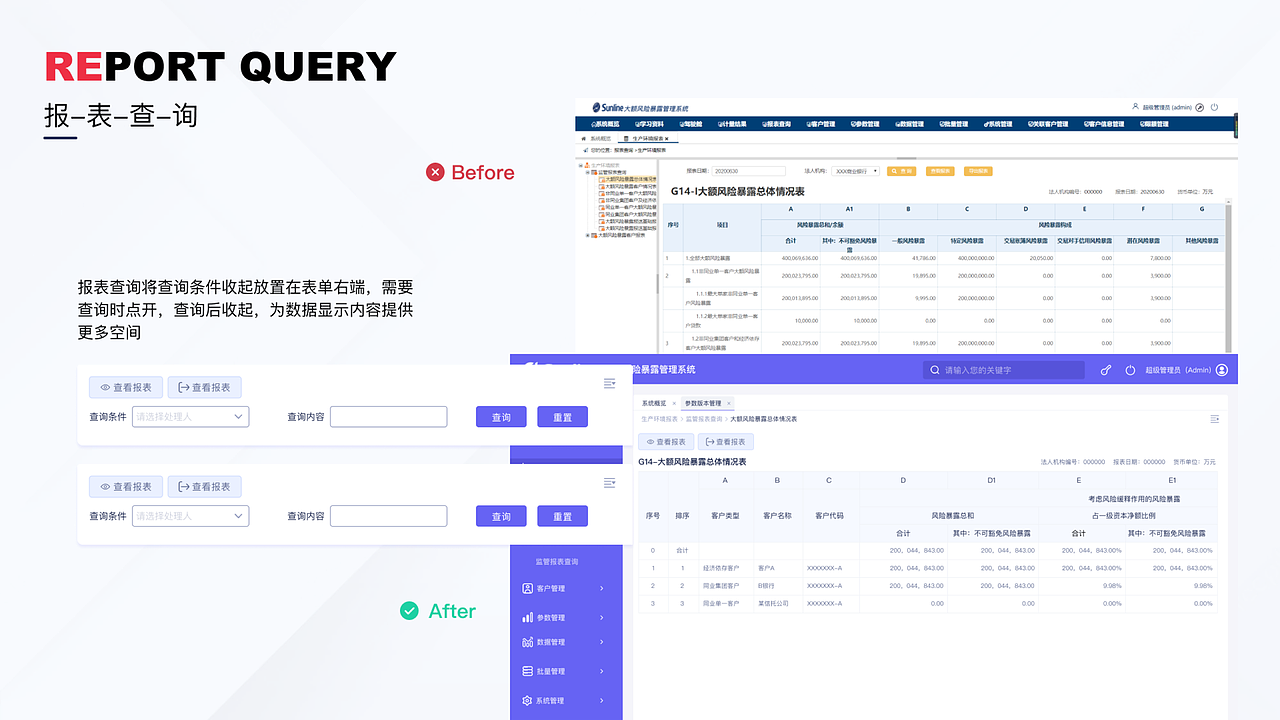This screenshot has height=720, width=1280.
Task: Open 报表查询 in Before navigation bar
Action: [776, 124]
